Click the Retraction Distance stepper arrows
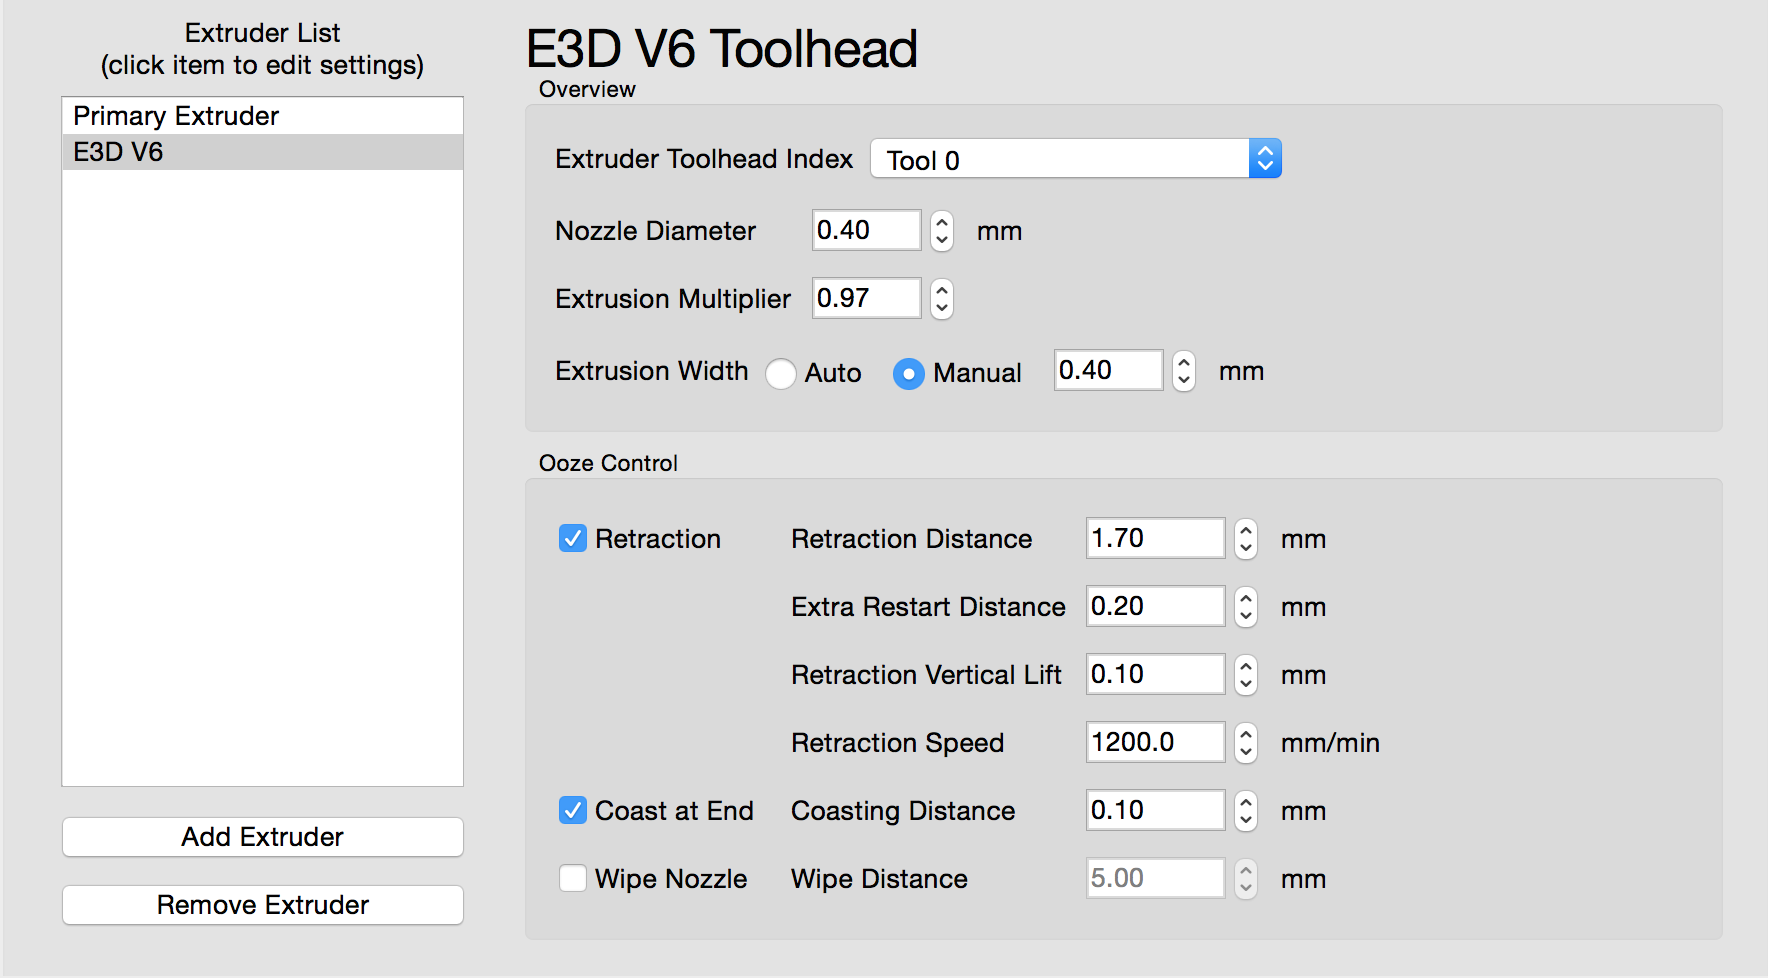The image size is (1768, 978). [x=1245, y=539]
